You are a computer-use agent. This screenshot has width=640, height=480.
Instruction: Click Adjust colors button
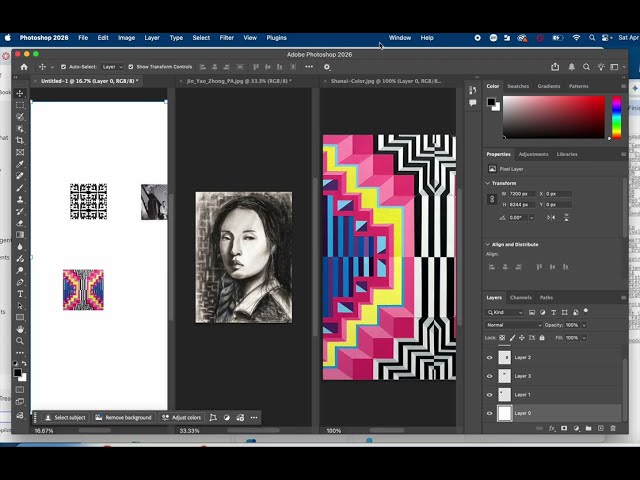[182, 418]
